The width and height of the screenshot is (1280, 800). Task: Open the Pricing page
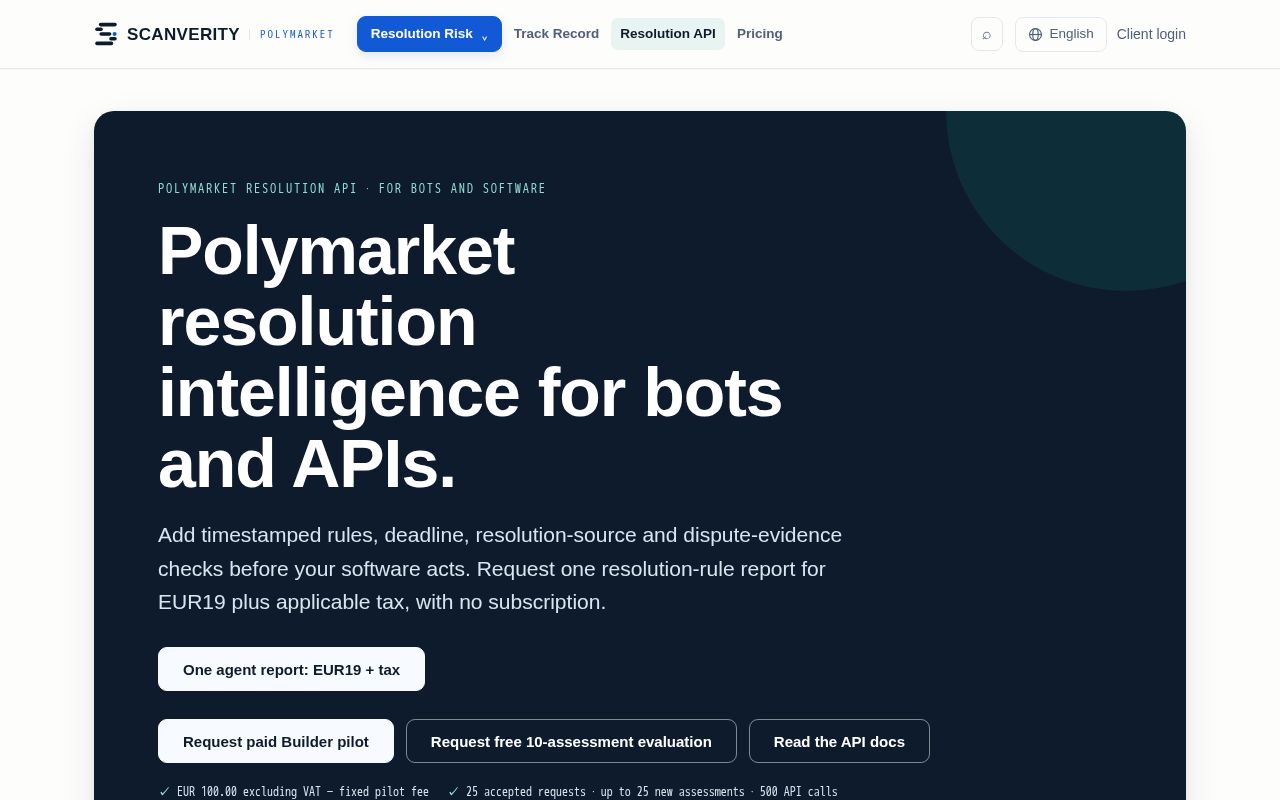click(x=760, y=34)
